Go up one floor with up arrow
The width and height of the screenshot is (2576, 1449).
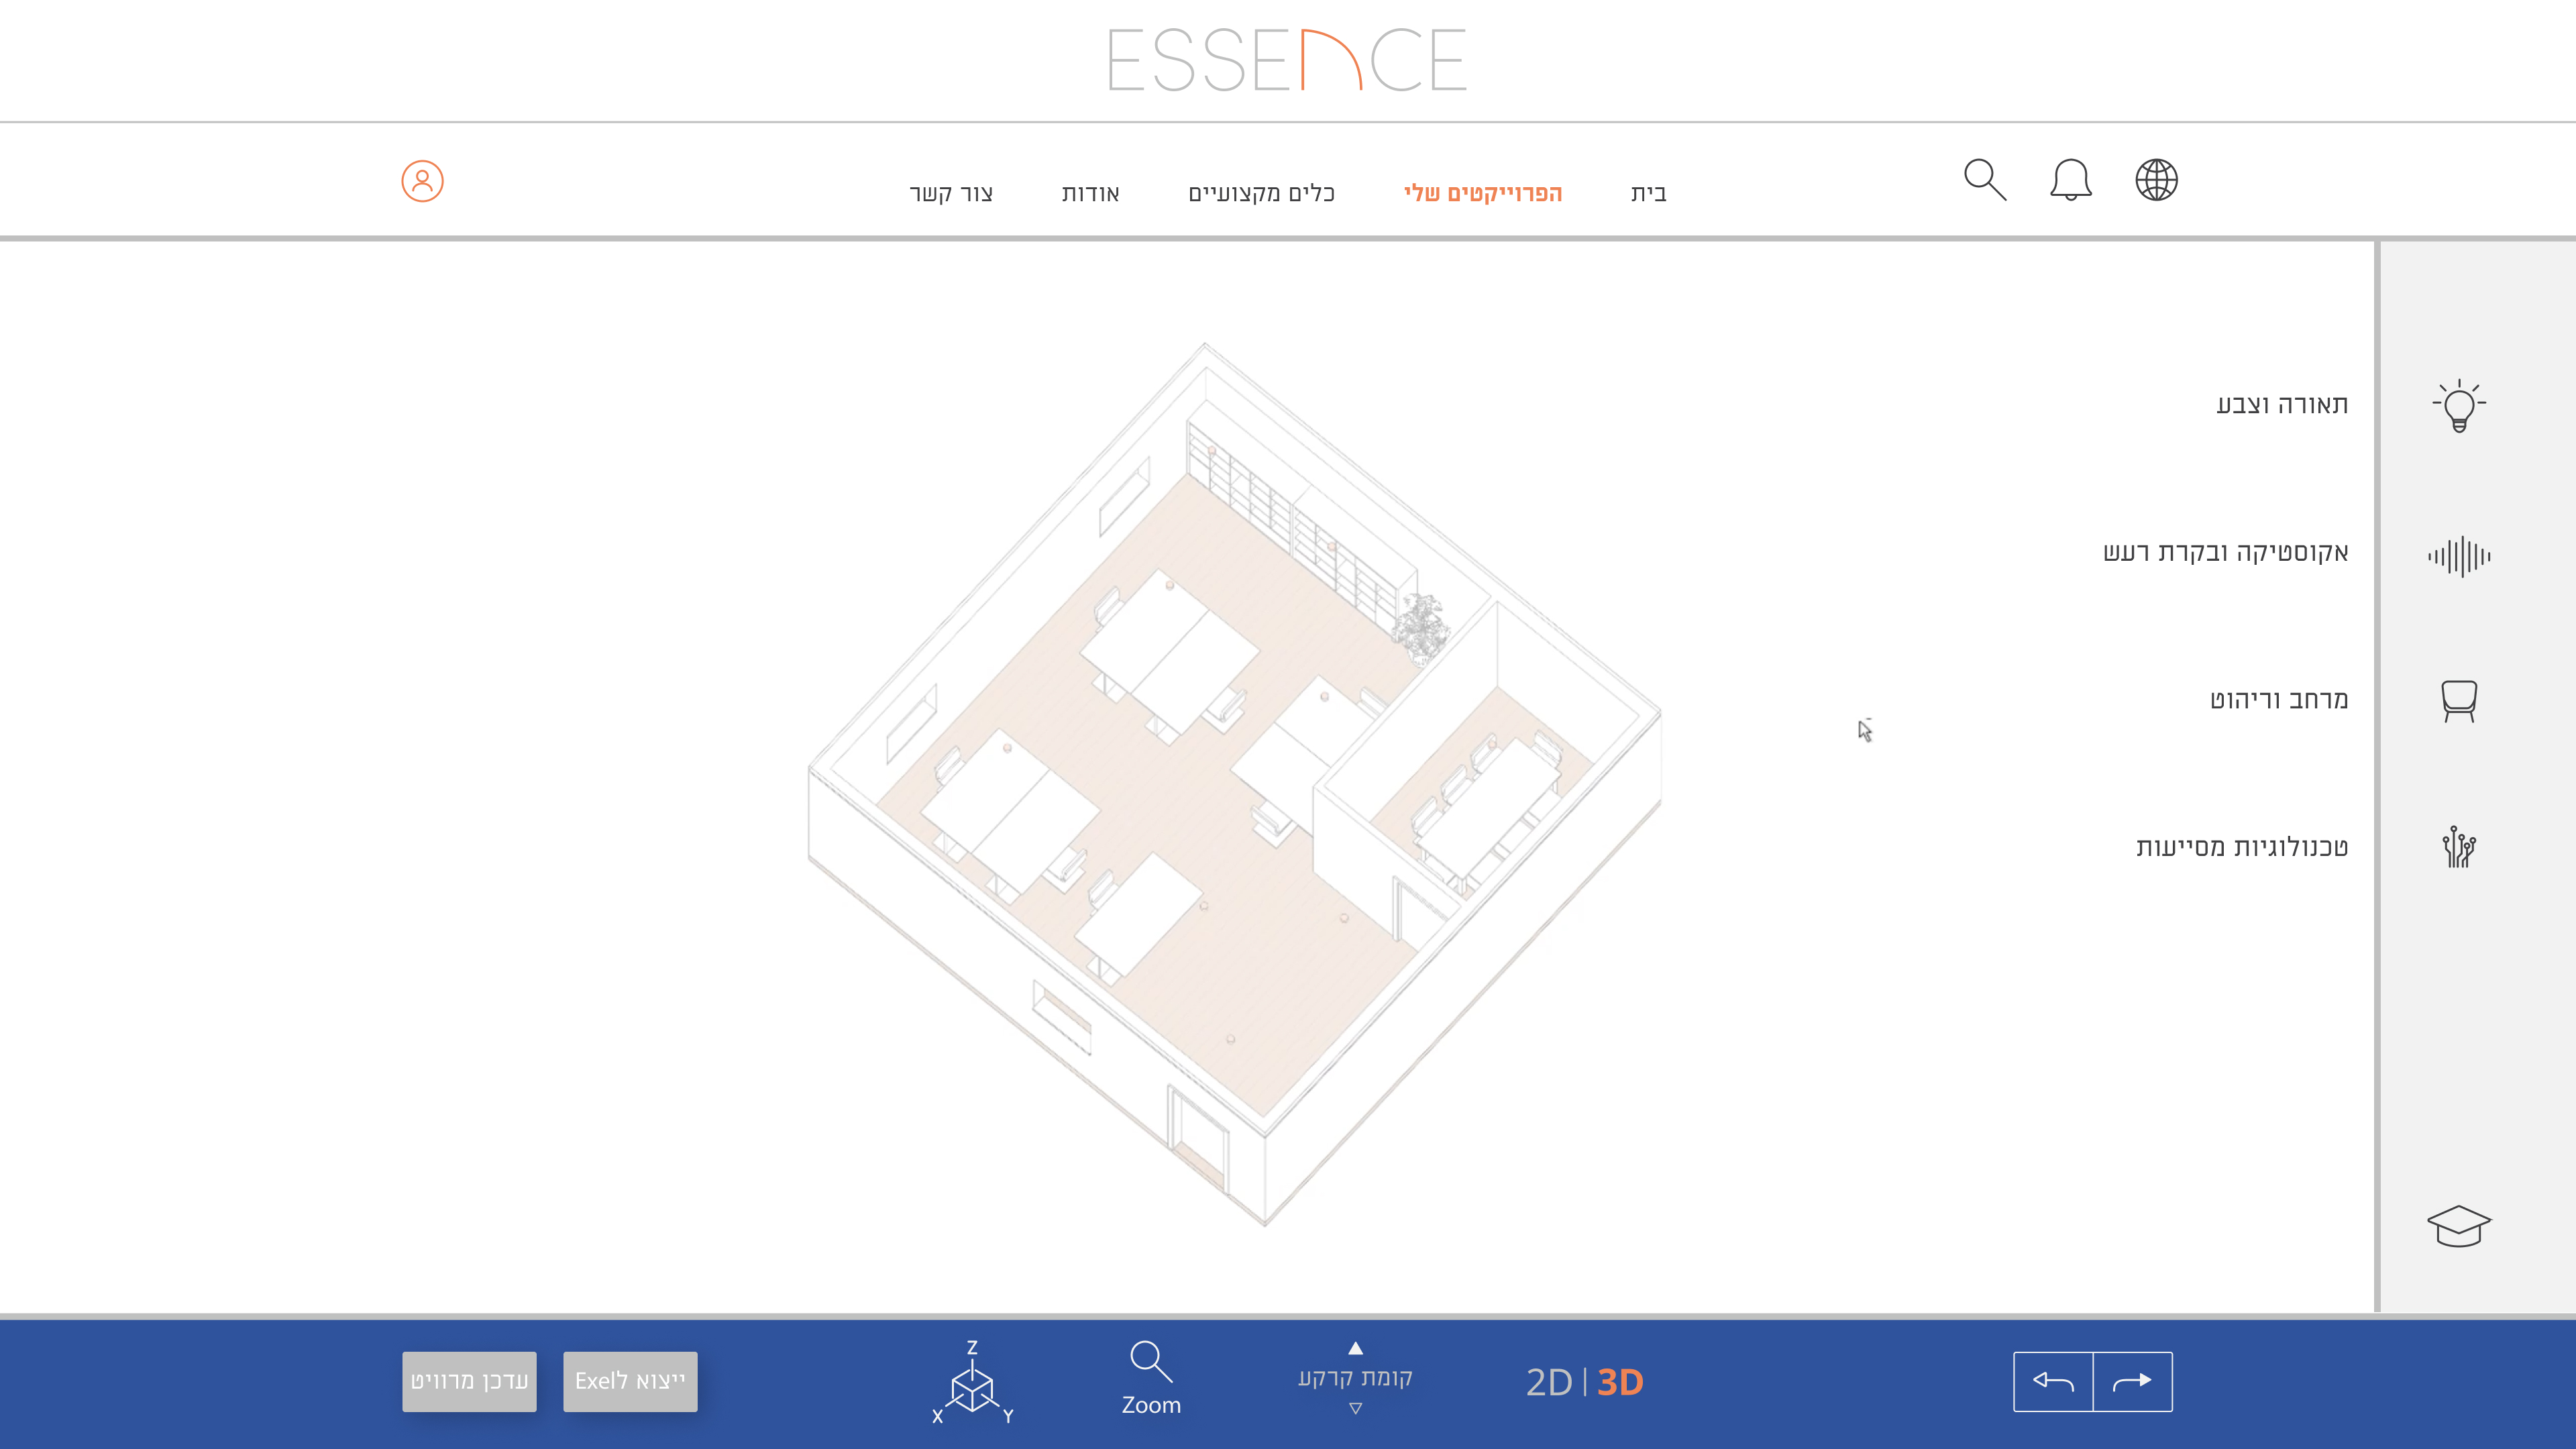(1355, 1348)
